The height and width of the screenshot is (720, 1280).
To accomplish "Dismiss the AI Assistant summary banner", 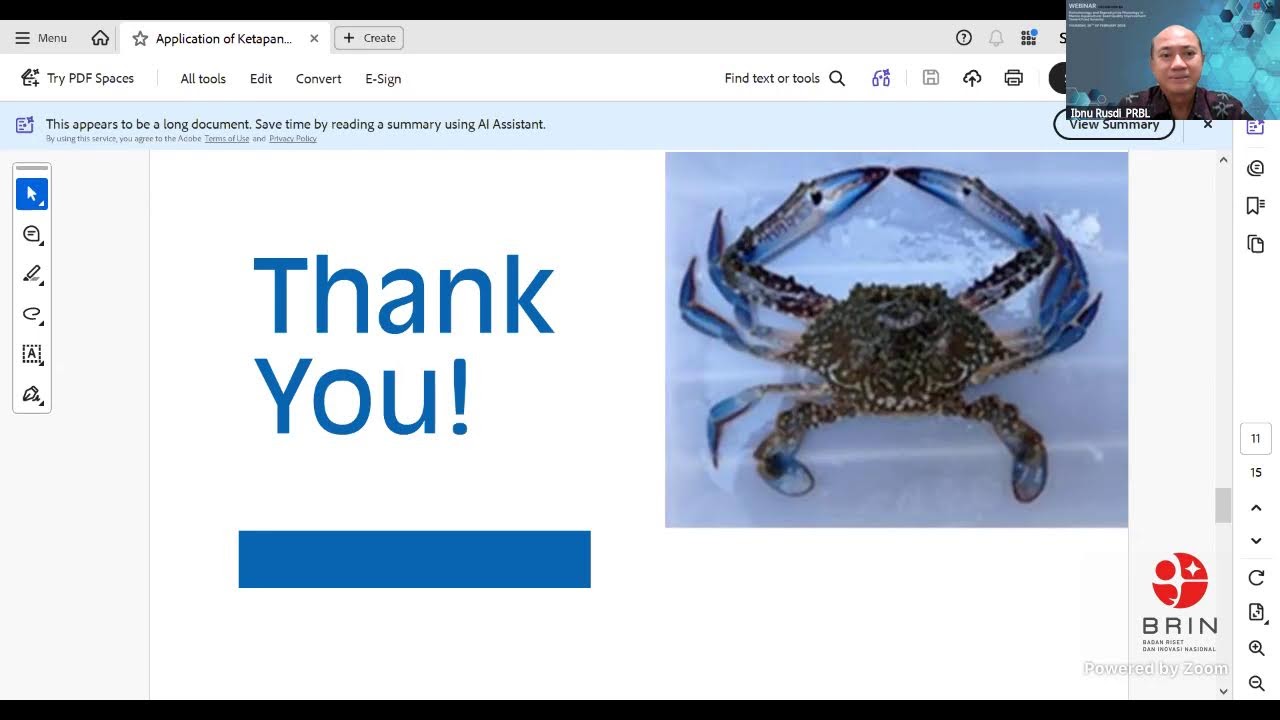I will (x=1208, y=124).
